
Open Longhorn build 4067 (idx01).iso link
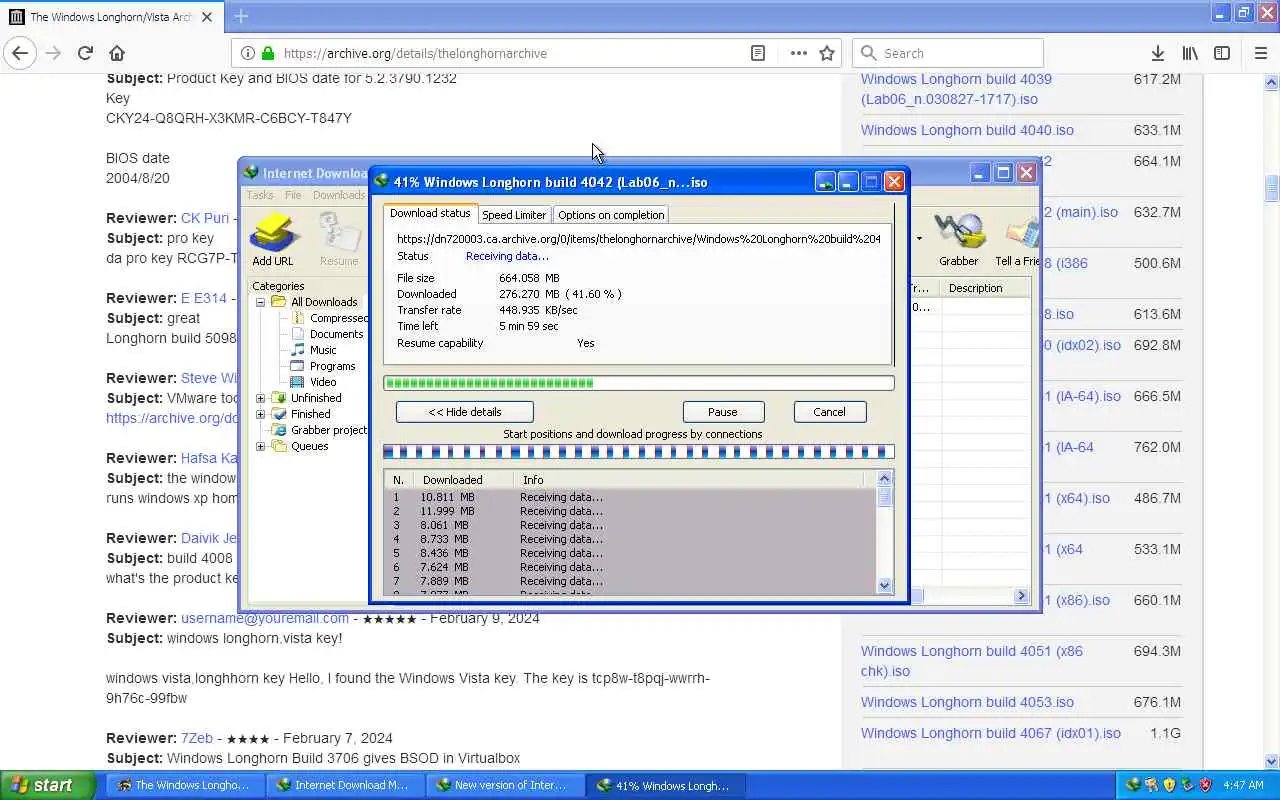point(991,733)
